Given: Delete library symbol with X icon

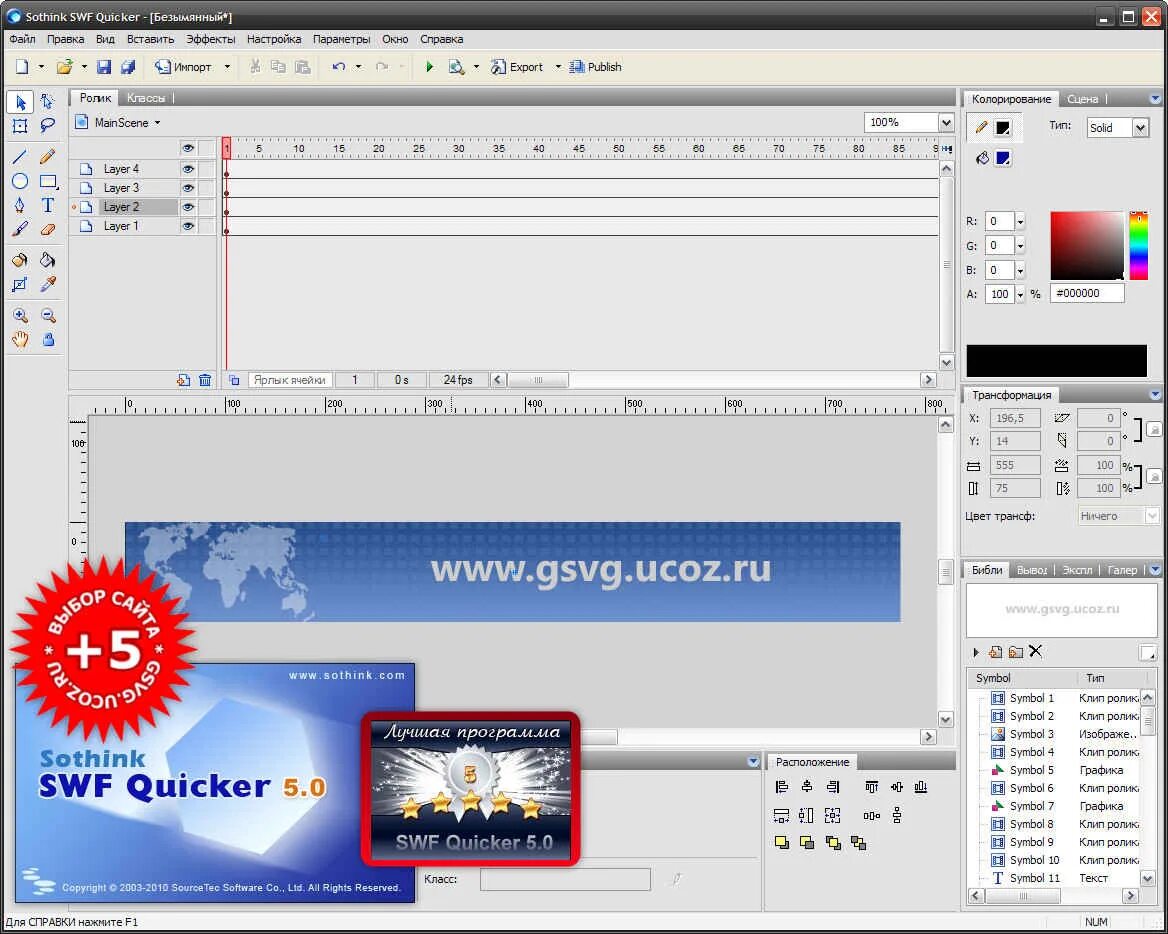Looking at the screenshot, I should pos(1035,652).
